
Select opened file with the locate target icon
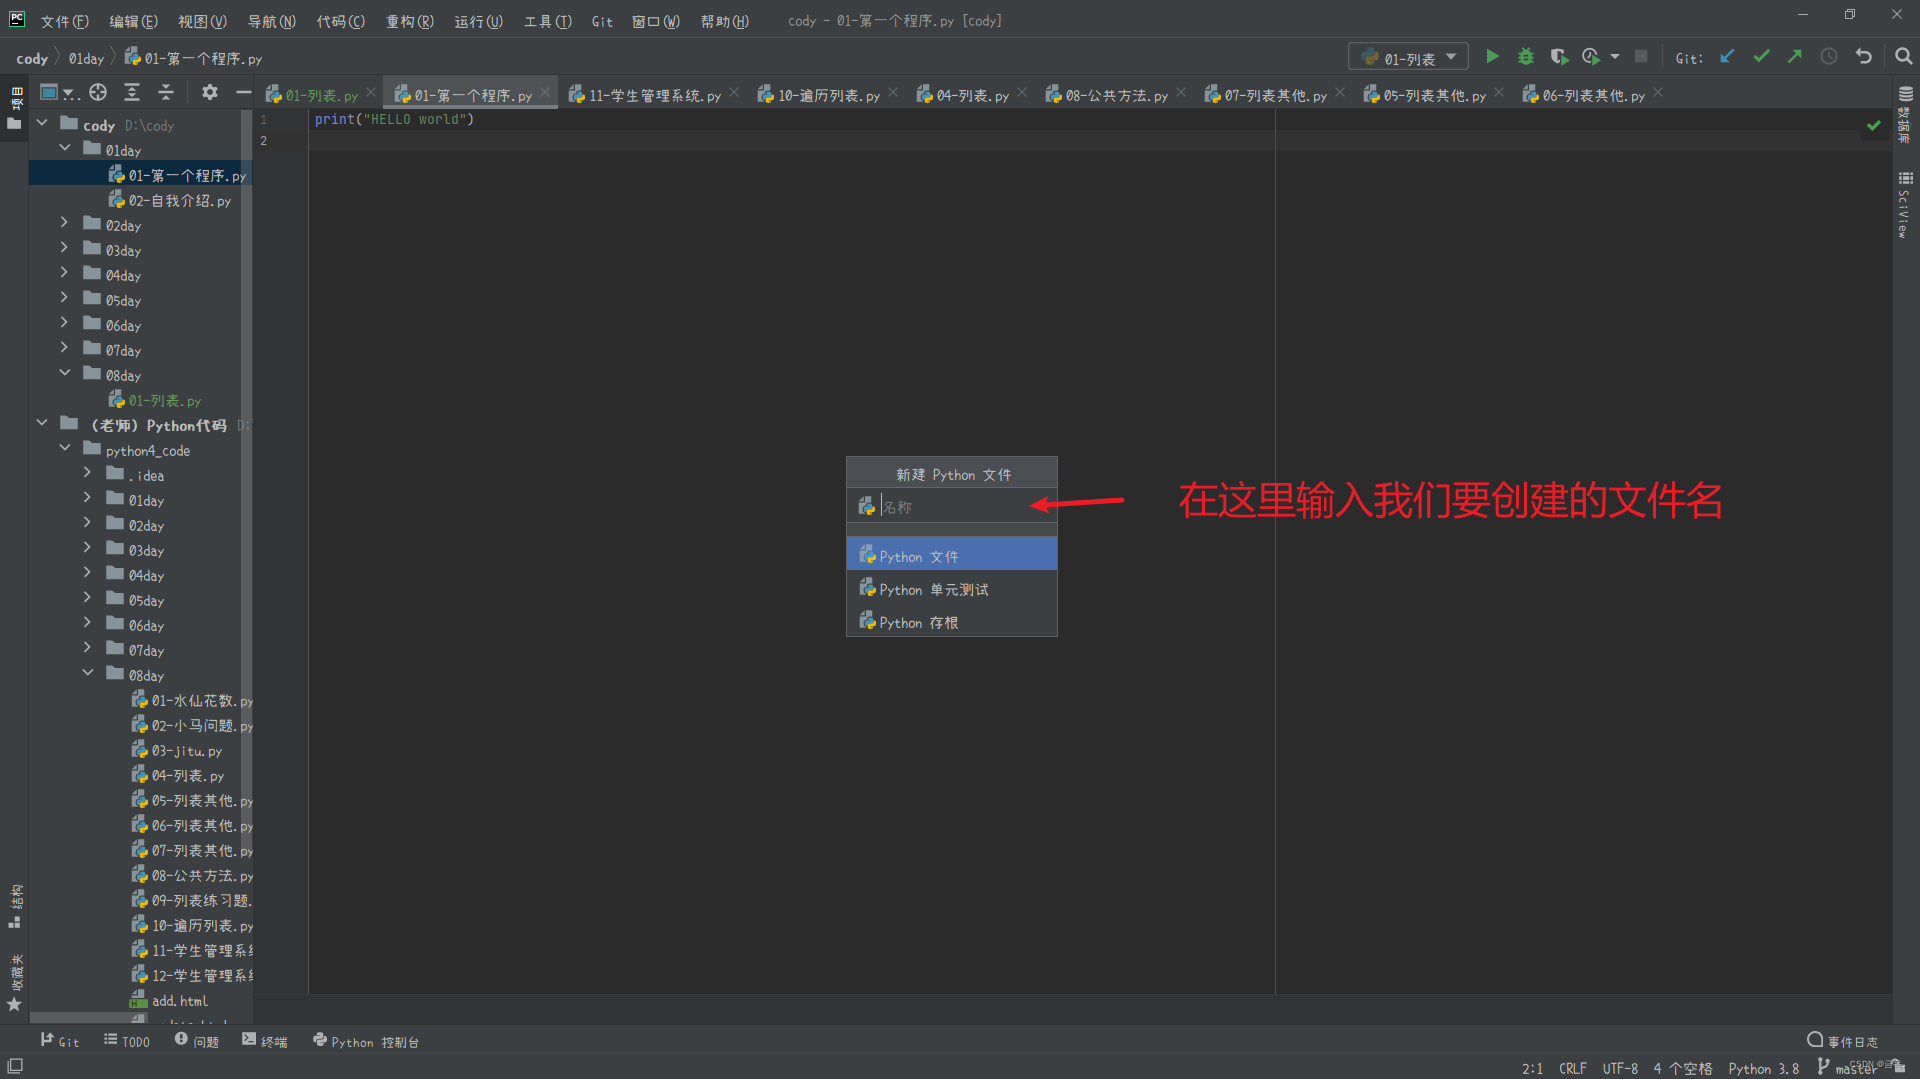[98, 93]
